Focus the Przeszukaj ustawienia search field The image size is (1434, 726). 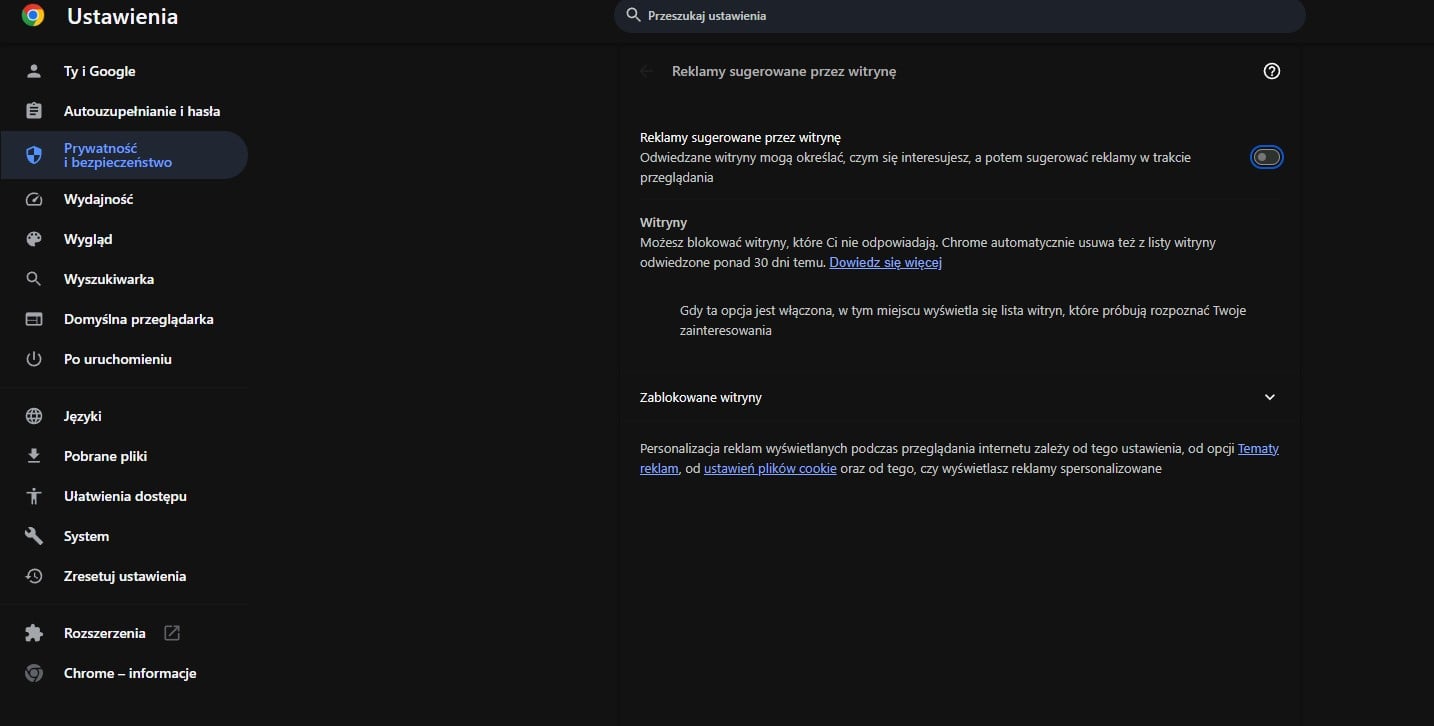pos(960,16)
